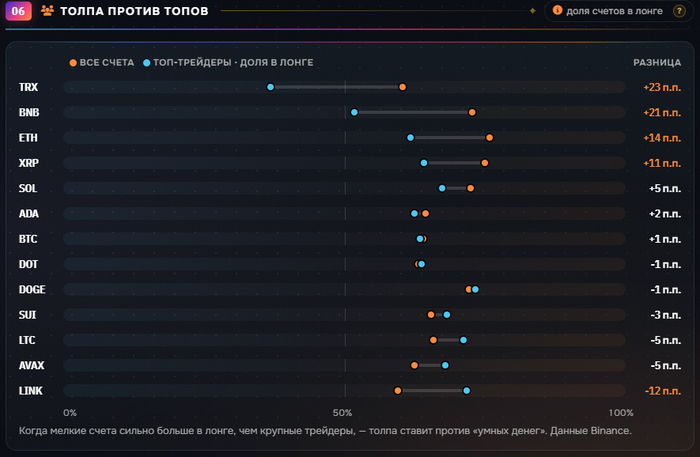Image resolution: width=700 pixels, height=457 pixels.
Task: Click the доля счетов в лонге label
Action: 614,11
